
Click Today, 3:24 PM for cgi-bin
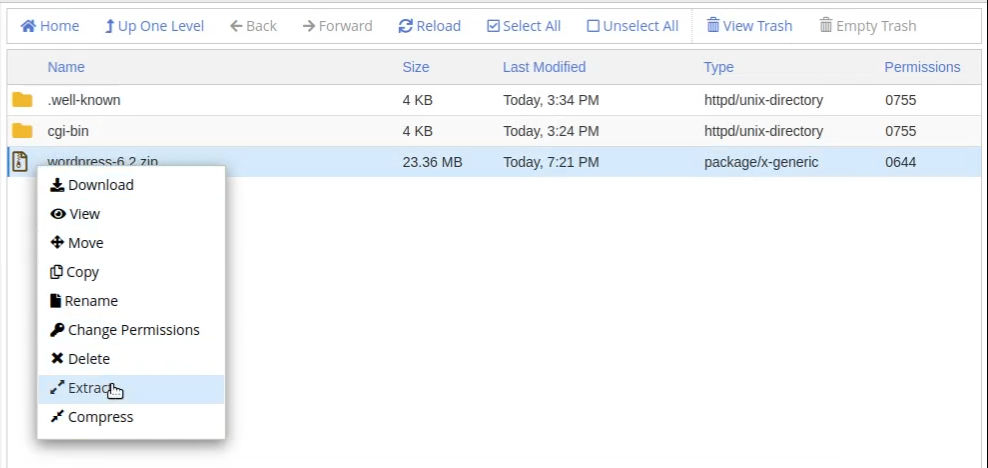551,131
